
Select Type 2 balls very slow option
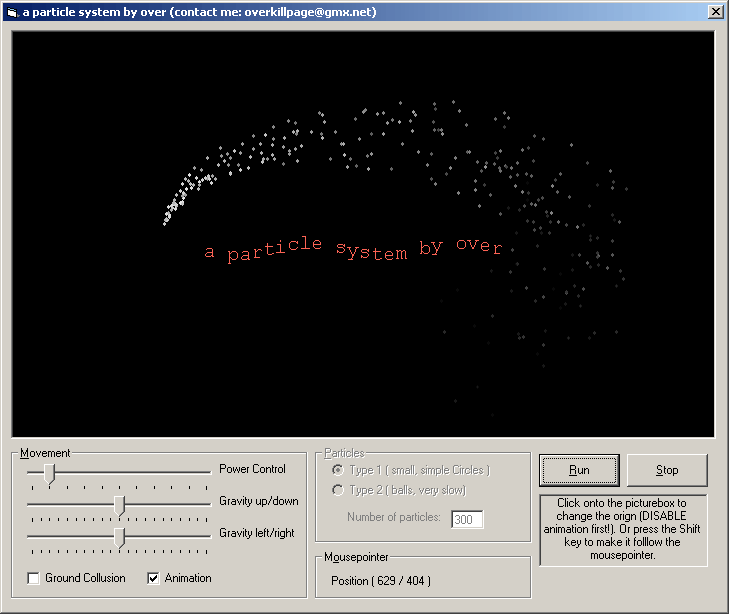point(338,490)
